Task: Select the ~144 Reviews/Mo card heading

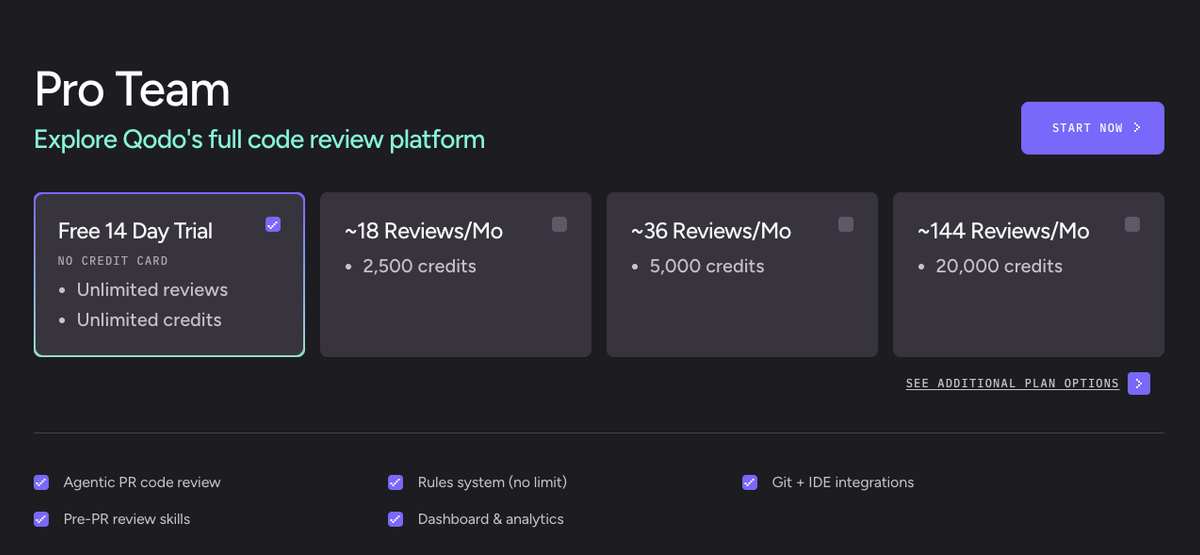Action: (1003, 231)
